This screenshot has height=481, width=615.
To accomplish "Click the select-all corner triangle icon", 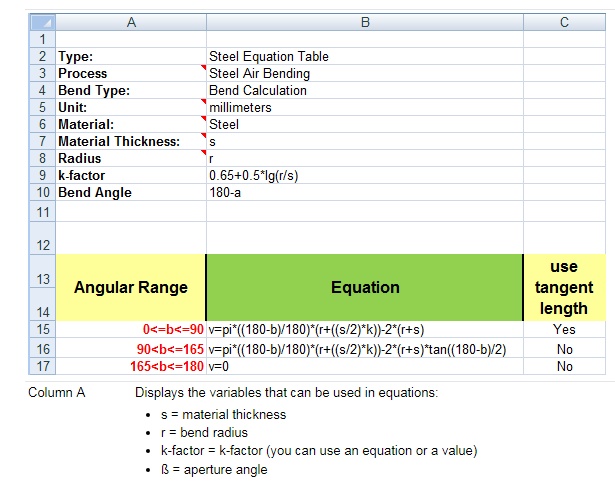I will [42, 22].
